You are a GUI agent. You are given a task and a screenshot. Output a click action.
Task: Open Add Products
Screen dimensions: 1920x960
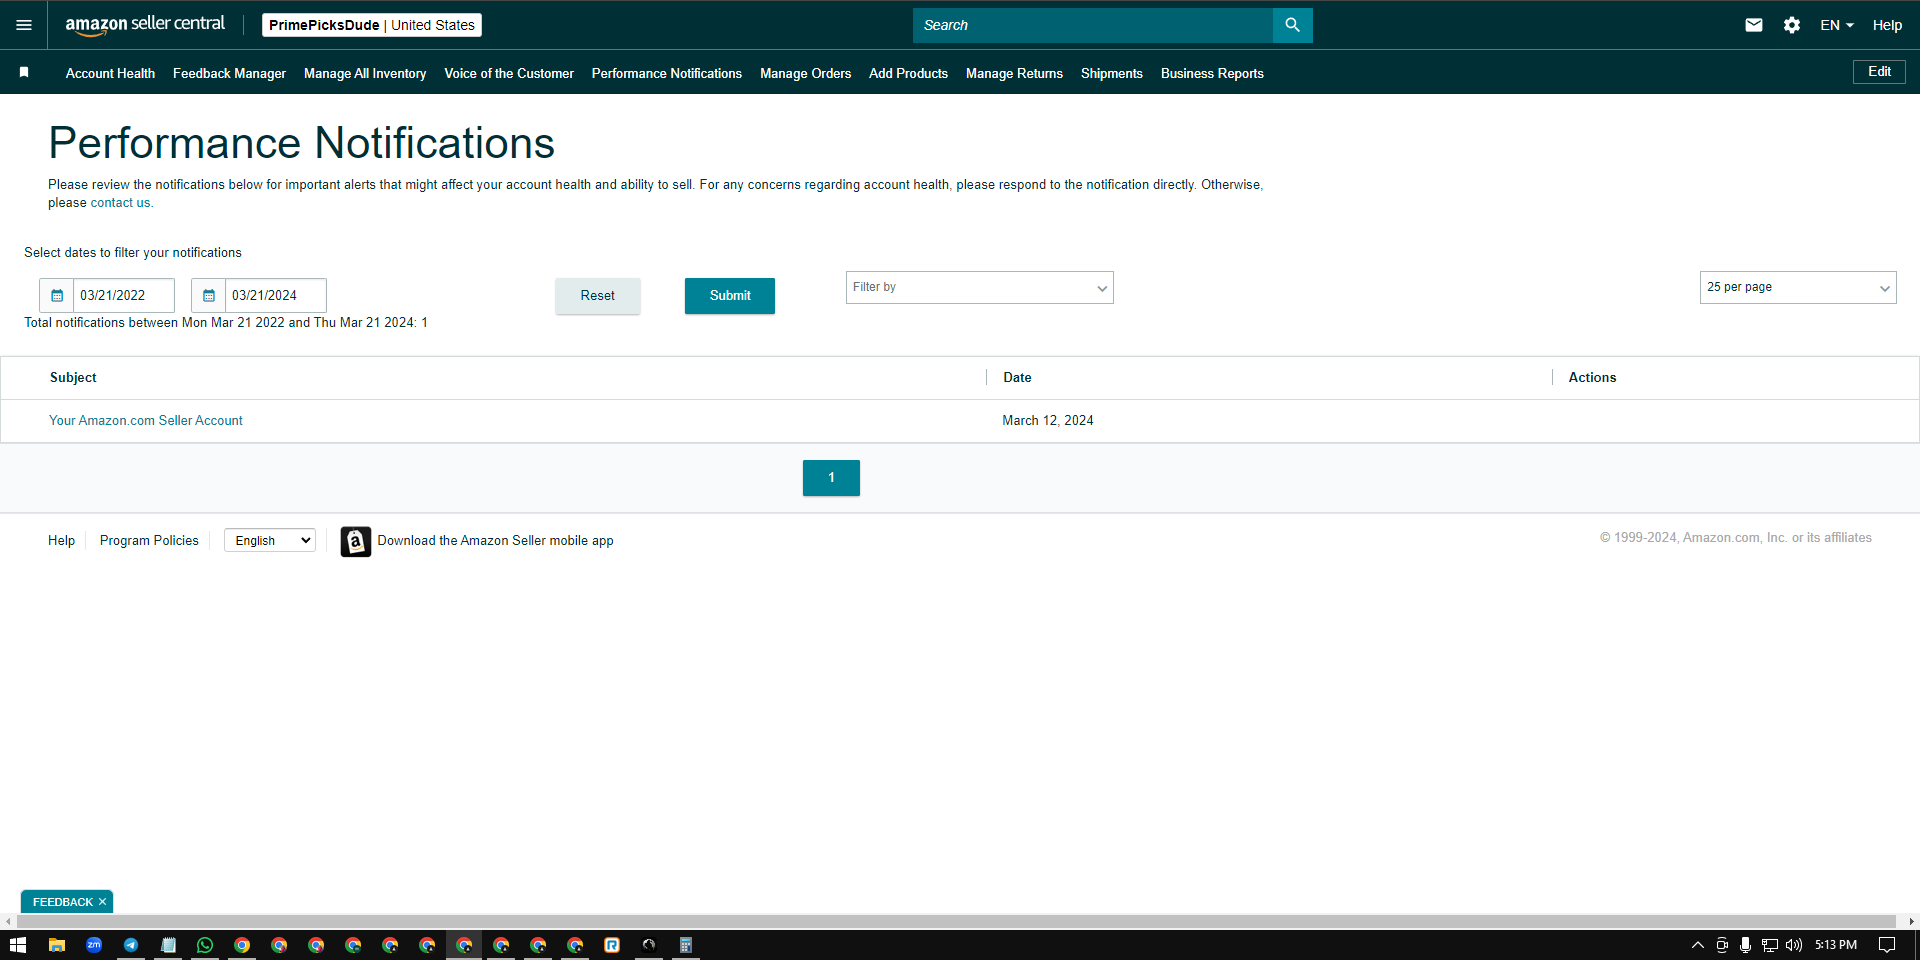click(908, 73)
